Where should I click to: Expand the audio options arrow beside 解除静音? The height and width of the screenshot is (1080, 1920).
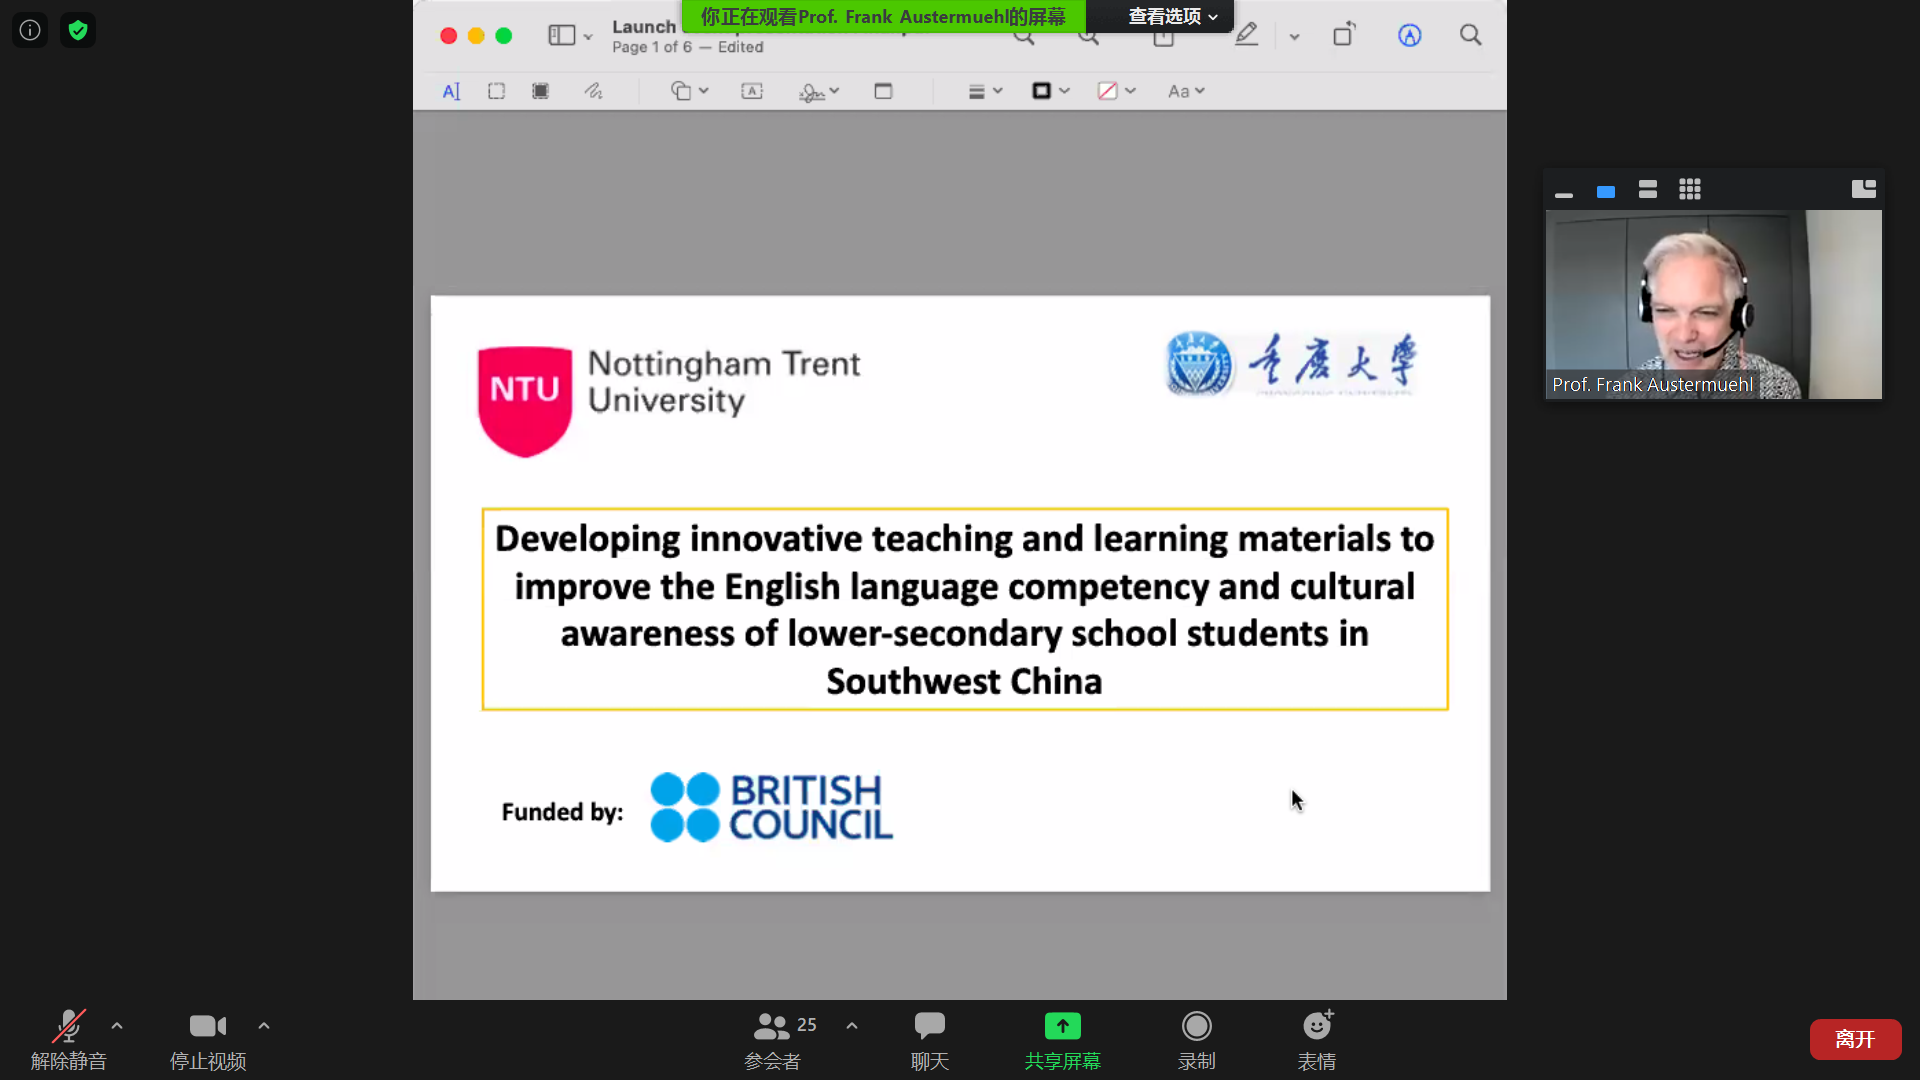[x=117, y=1026]
